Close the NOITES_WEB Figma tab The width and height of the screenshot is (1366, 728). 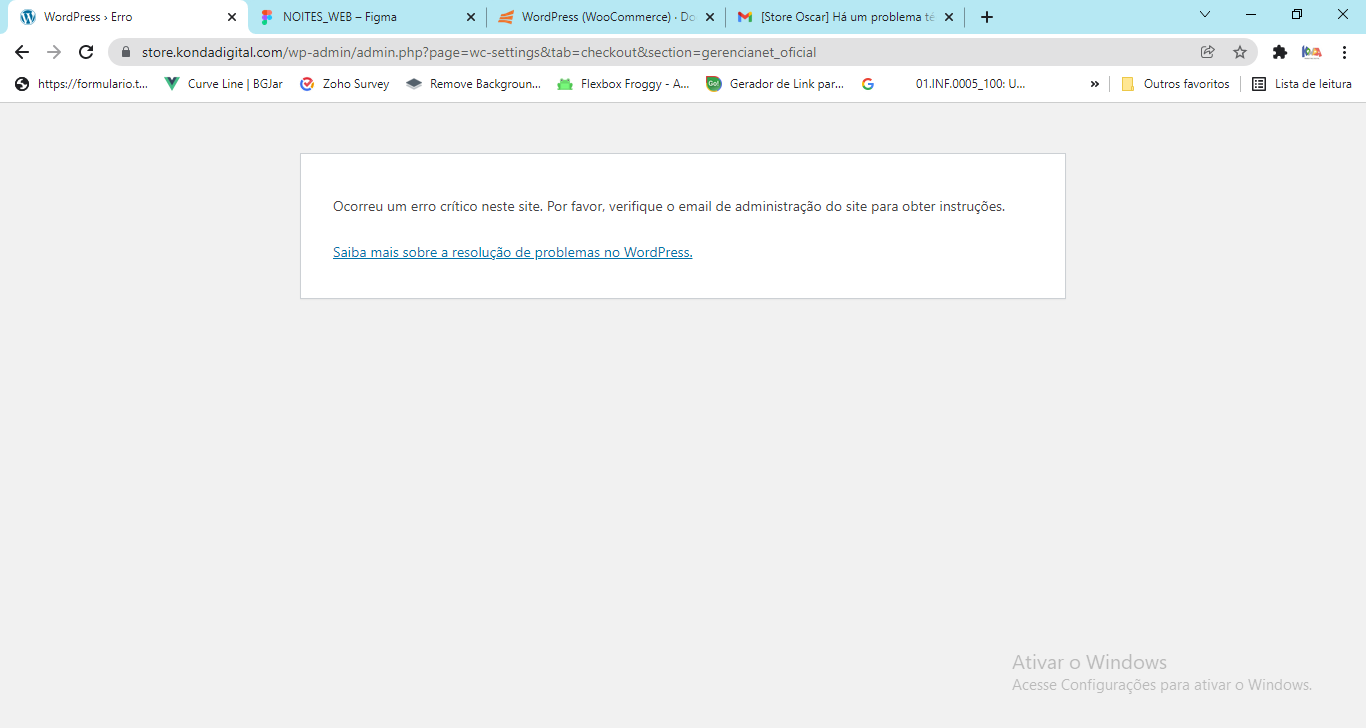click(x=471, y=17)
